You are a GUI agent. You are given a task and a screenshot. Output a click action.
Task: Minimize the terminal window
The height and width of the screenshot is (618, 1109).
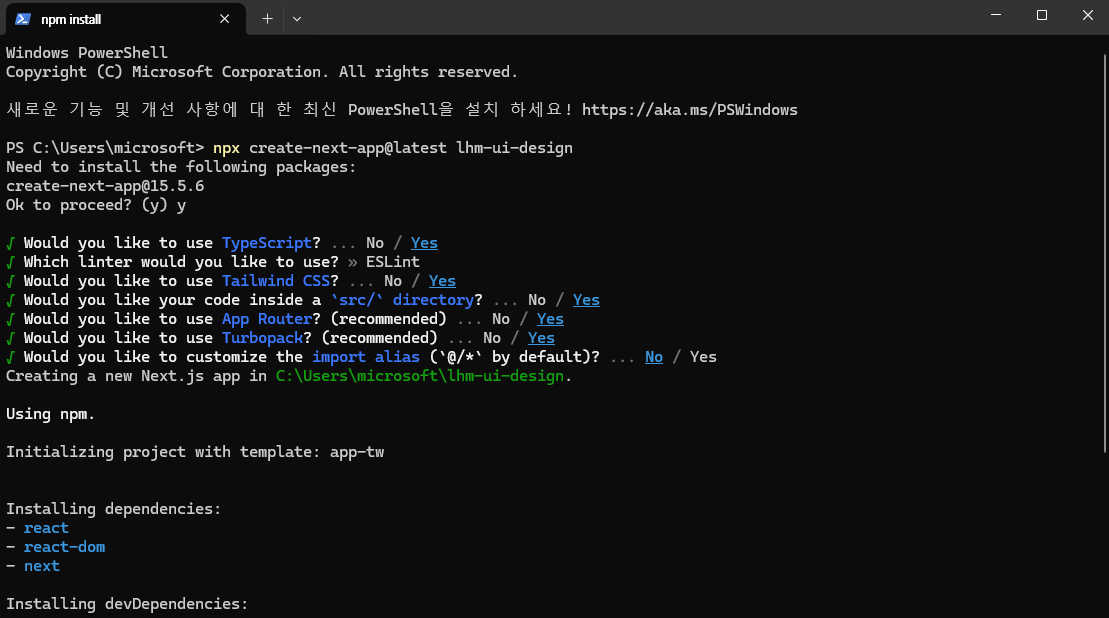pos(996,15)
